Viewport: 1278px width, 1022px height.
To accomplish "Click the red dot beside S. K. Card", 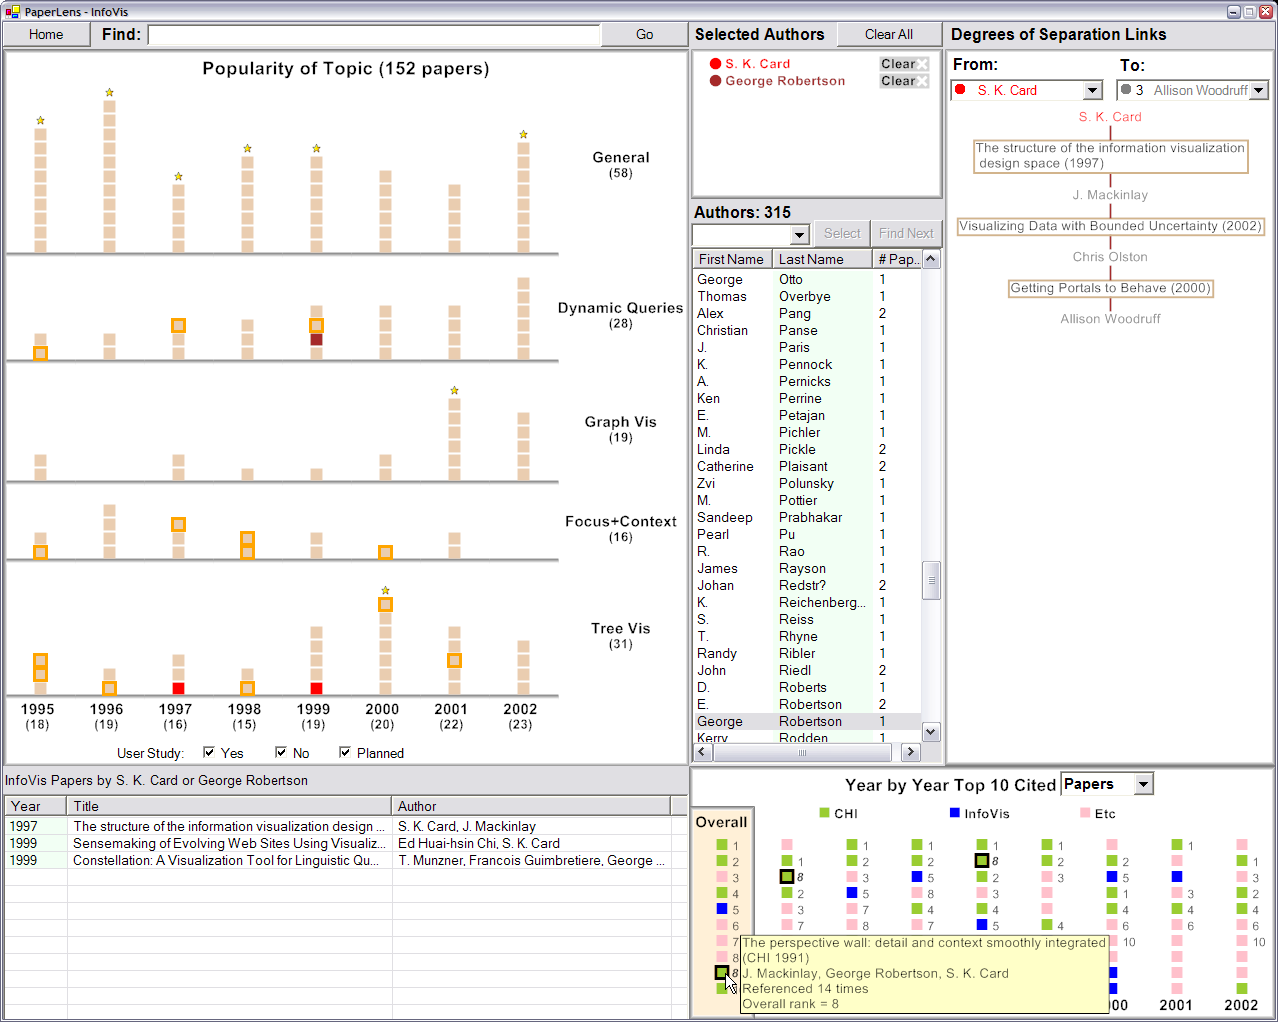I will (715, 64).
